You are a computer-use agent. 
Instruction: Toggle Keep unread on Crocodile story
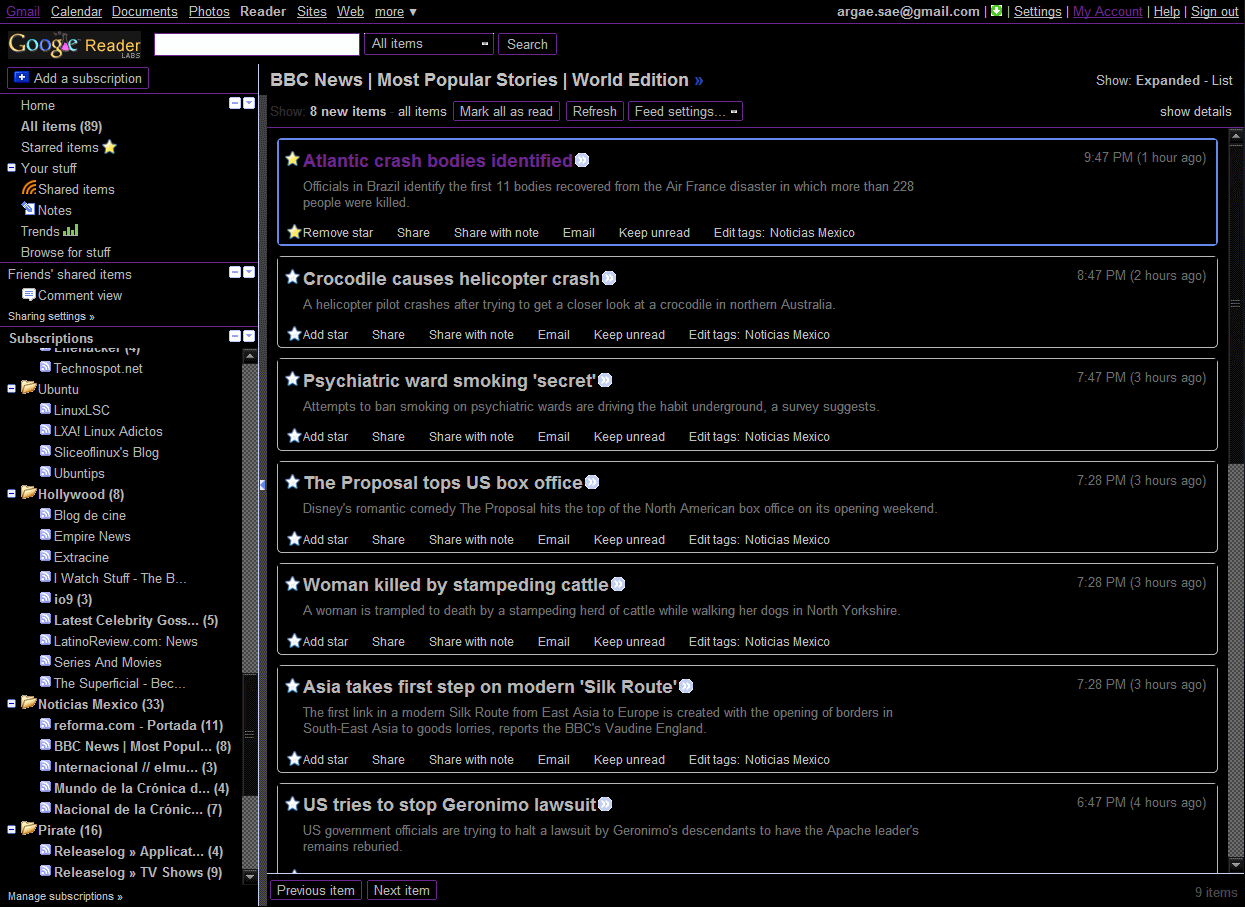click(x=629, y=334)
